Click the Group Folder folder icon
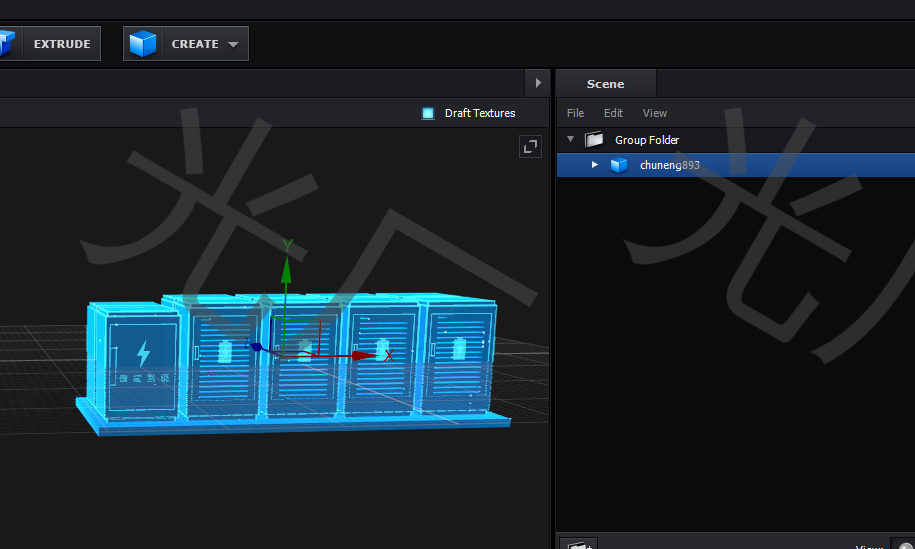 pos(594,140)
